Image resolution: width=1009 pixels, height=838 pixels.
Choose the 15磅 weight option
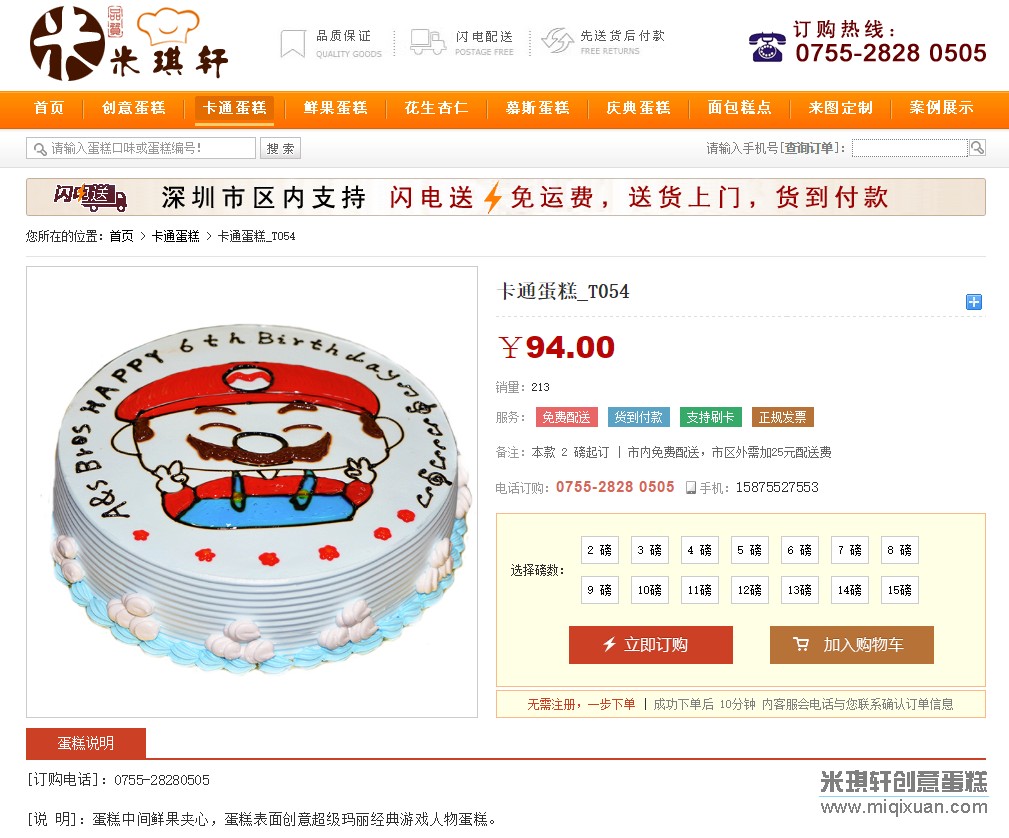[900, 590]
